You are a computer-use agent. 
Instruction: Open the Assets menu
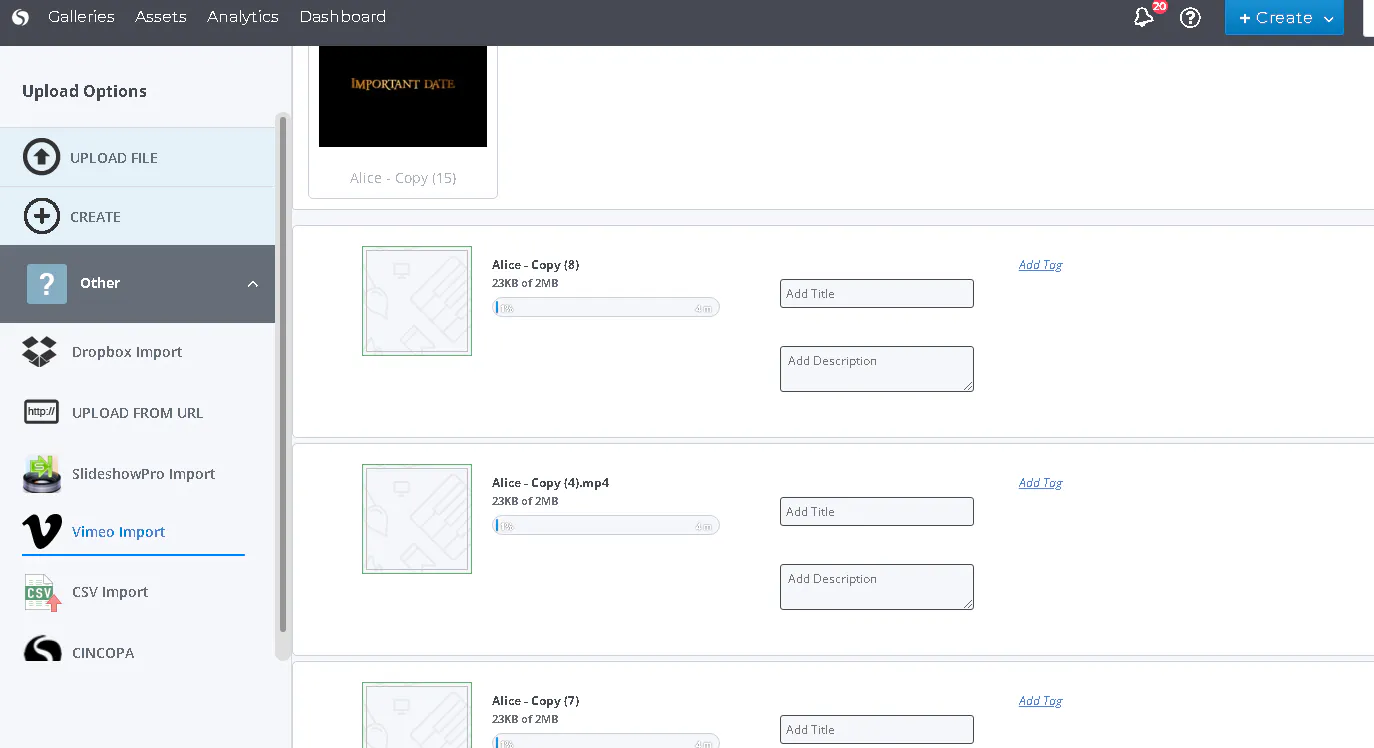(x=161, y=17)
